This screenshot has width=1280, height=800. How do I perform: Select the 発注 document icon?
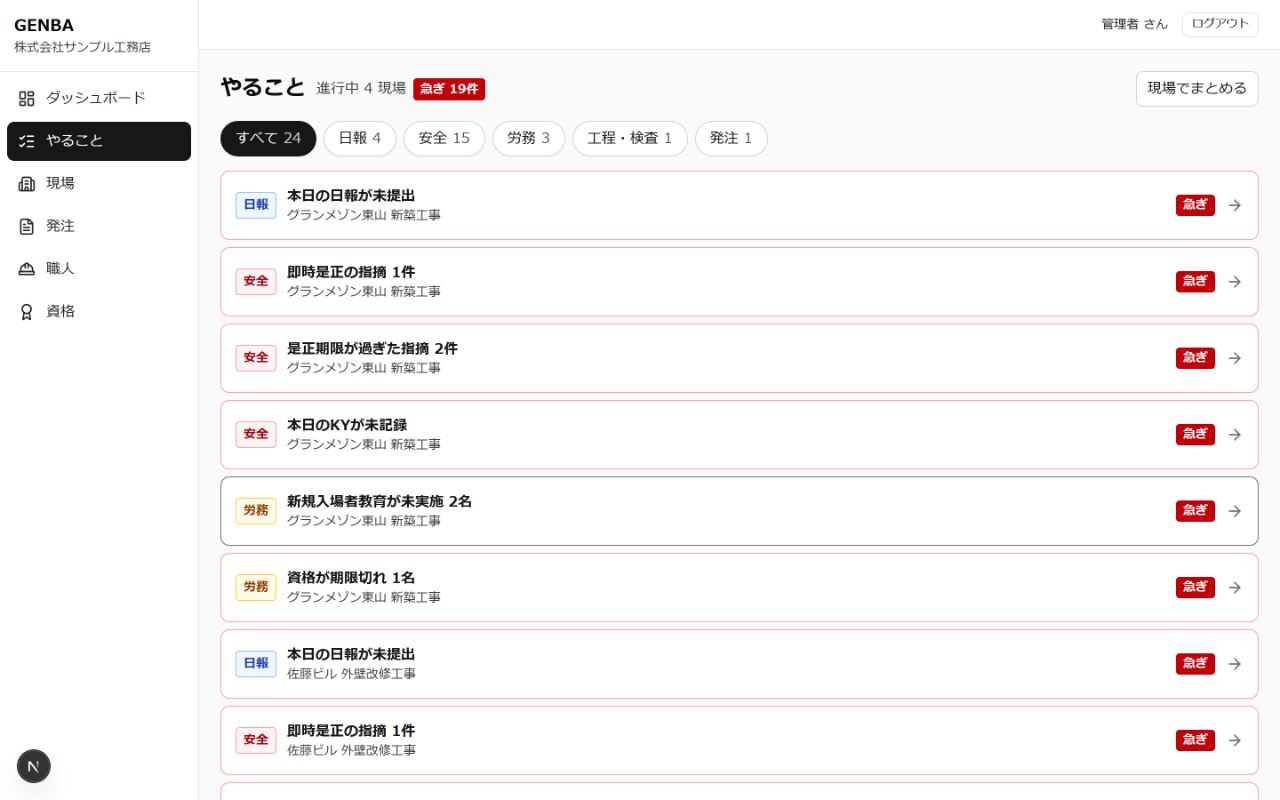(x=27, y=226)
